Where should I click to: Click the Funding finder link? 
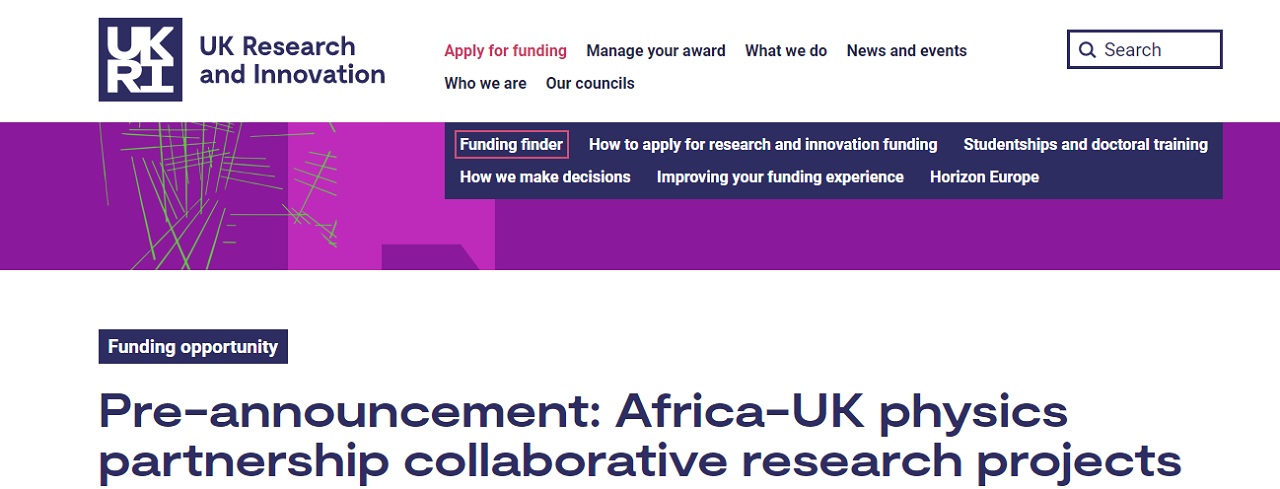[x=511, y=145]
